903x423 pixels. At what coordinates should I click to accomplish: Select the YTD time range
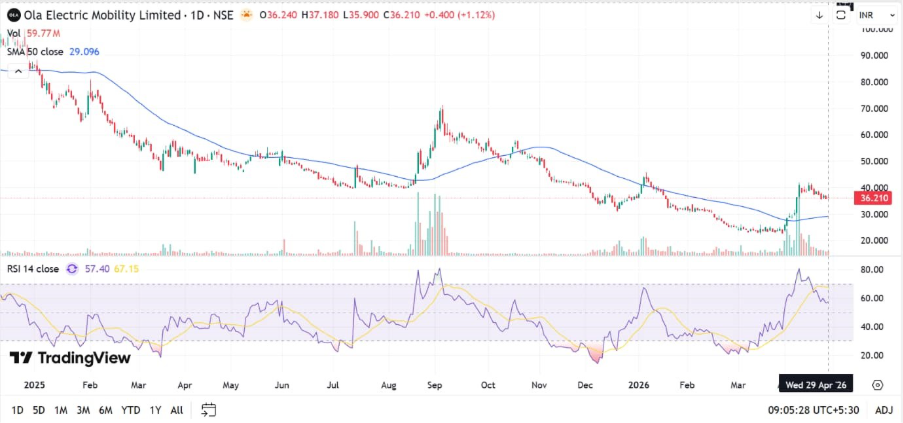coord(130,409)
